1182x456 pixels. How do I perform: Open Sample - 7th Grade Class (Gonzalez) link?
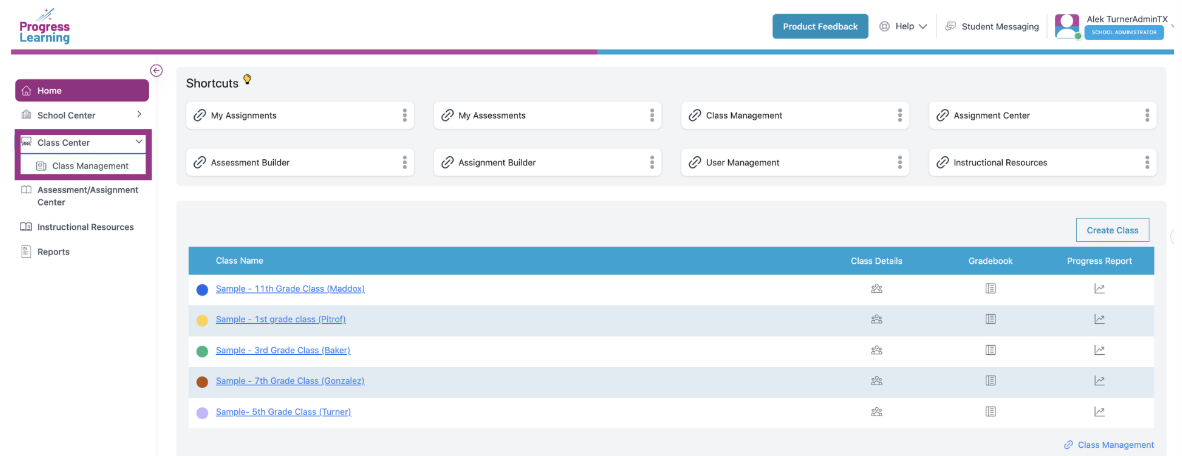pos(290,381)
